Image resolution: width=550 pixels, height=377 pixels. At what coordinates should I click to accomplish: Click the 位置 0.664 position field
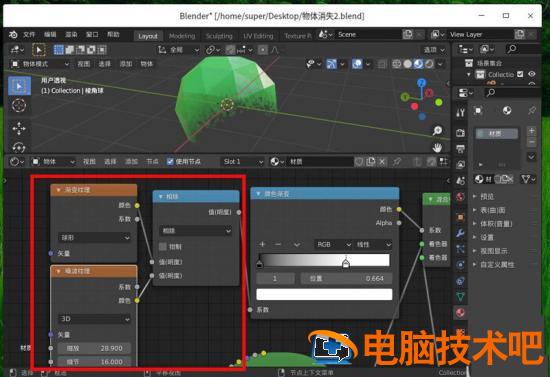[346, 278]
